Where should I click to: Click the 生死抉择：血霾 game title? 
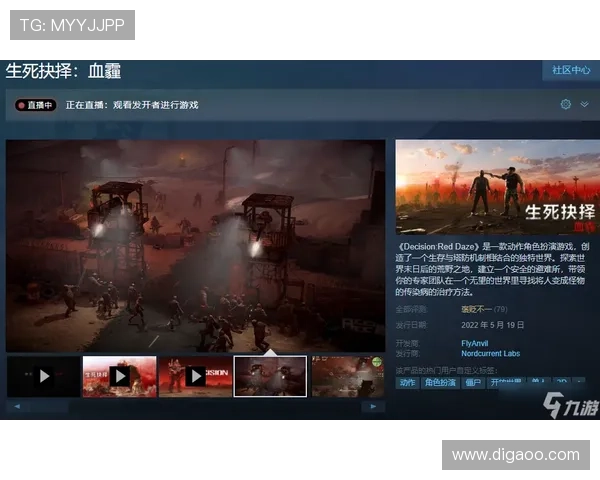coord(64,71)
